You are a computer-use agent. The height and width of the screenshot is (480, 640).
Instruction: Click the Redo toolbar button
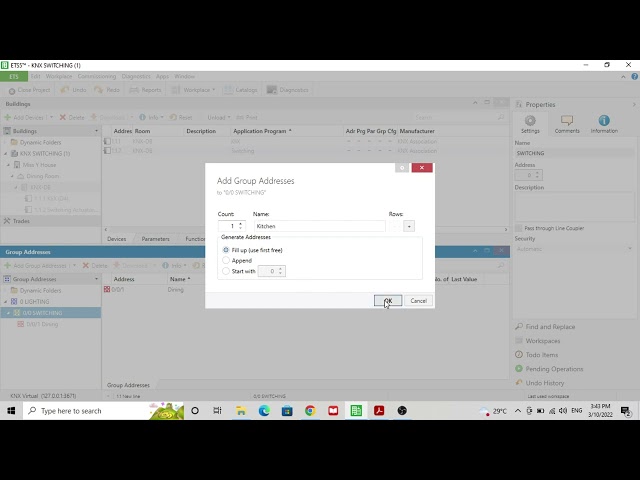tap(107, 90)
